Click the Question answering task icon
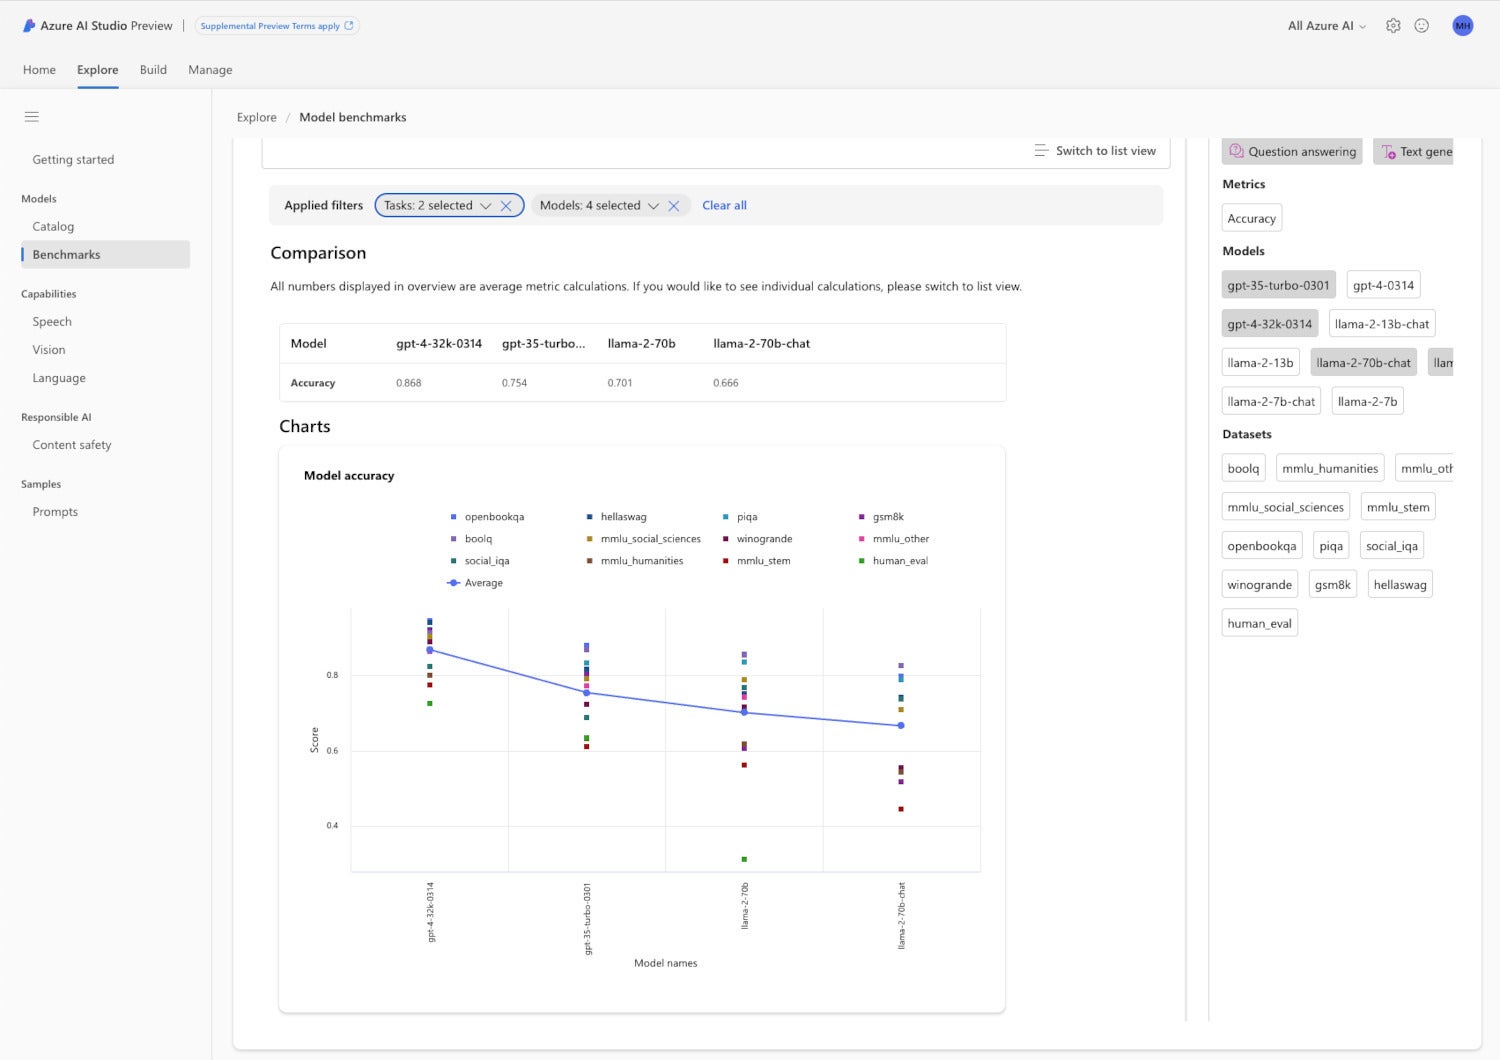The width and height of the screenshot is (1500, 1060). tap(1237, 151)
